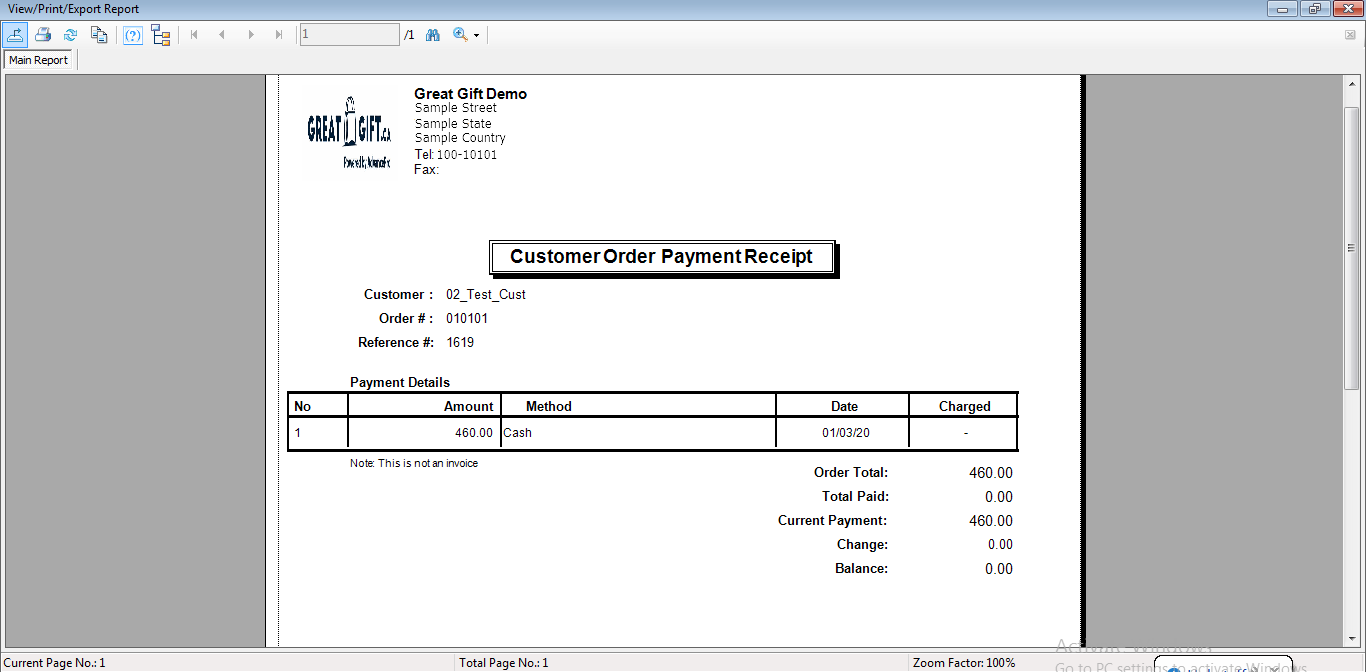Viewport: 1366px width, 672px height.
Task: Click the page number input field
Action: 349,35
